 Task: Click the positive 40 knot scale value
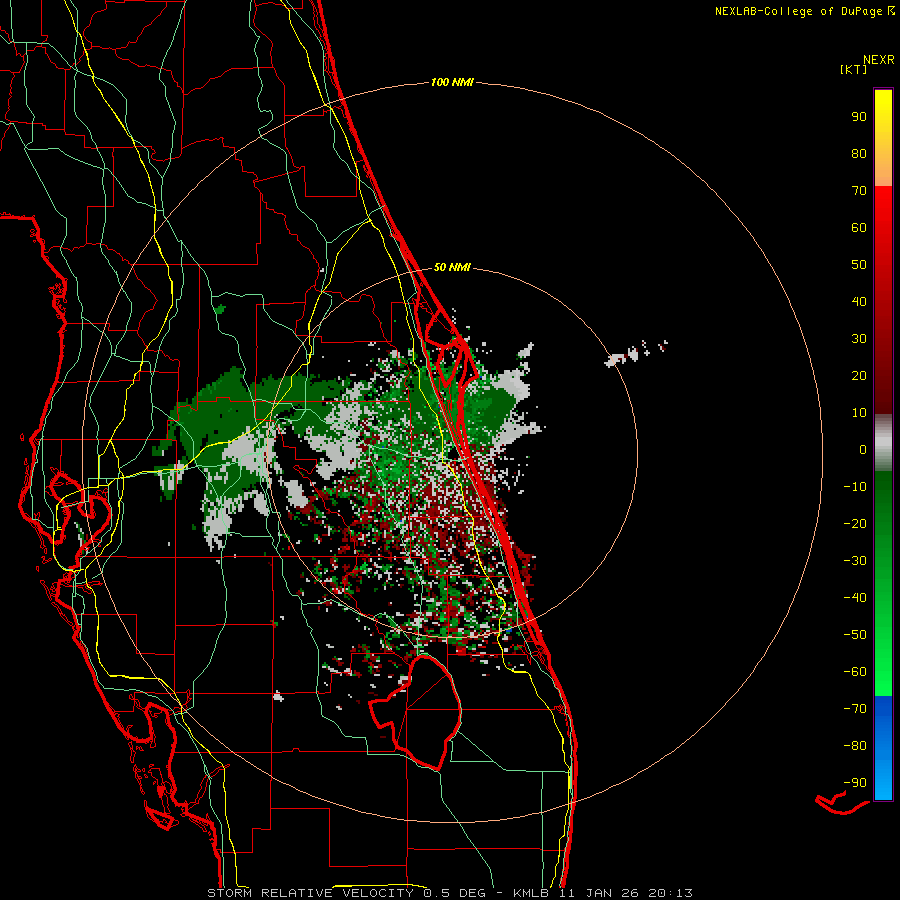coord(859,301)
